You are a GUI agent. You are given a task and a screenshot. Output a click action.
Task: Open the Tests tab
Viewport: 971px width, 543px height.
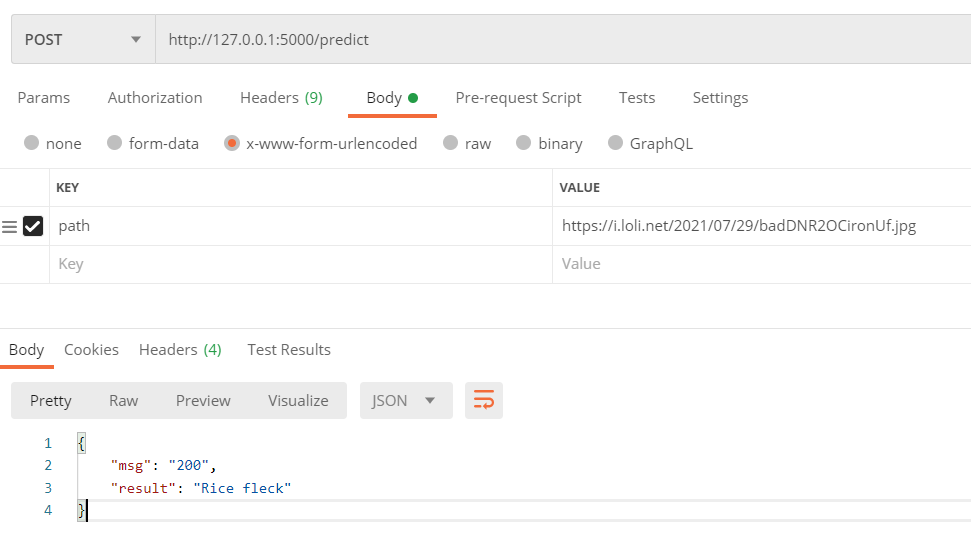637,98
